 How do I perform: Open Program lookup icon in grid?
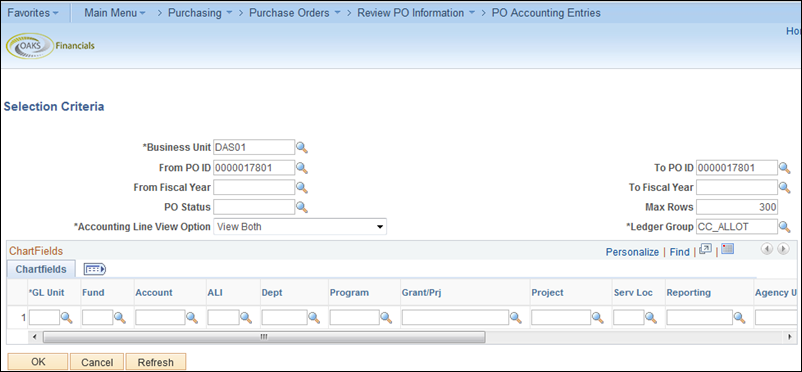(x=386, y=318)
